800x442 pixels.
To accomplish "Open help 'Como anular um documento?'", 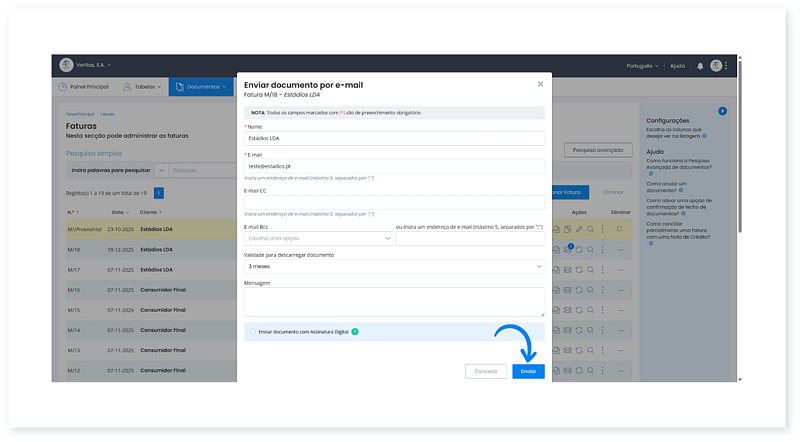I will click(666, 187).
